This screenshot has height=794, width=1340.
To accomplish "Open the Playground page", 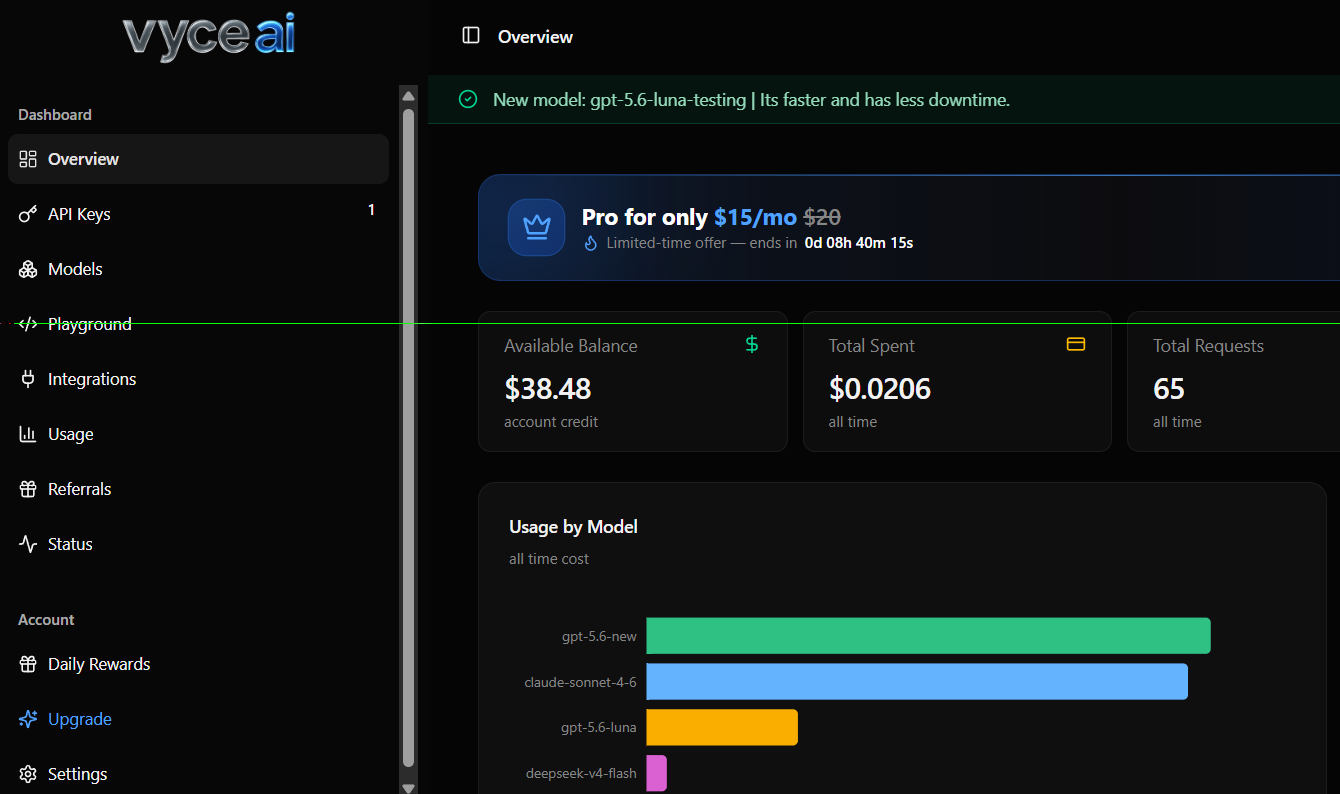I will pos(198,324).
